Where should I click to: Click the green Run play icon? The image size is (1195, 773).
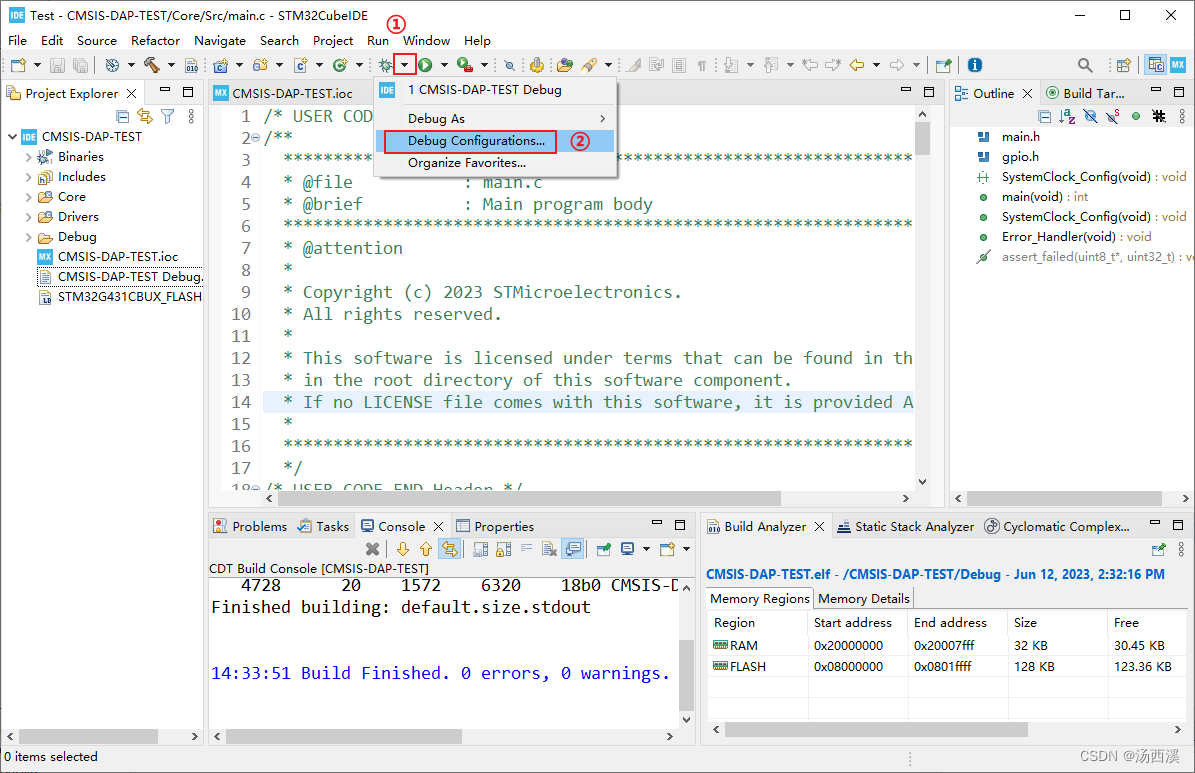(x=425, y=66)
